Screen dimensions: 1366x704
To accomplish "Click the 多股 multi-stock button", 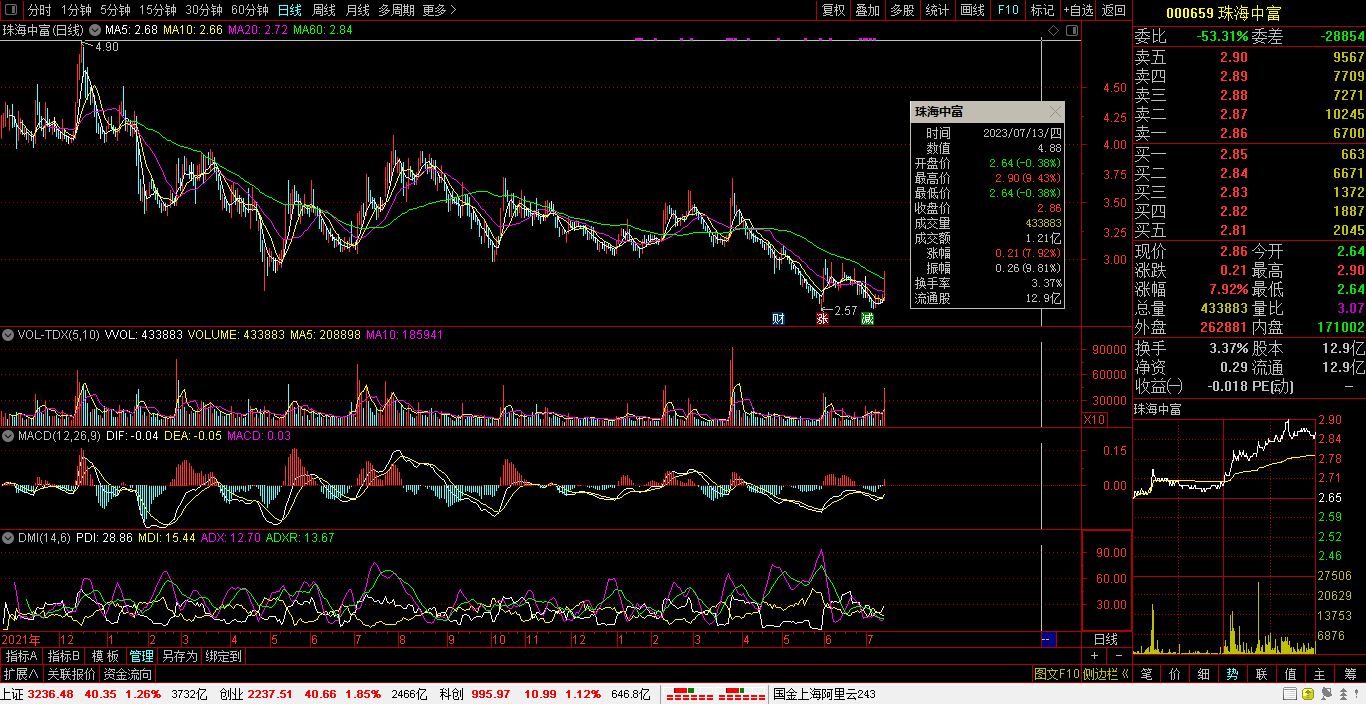I will click(903, 10).
